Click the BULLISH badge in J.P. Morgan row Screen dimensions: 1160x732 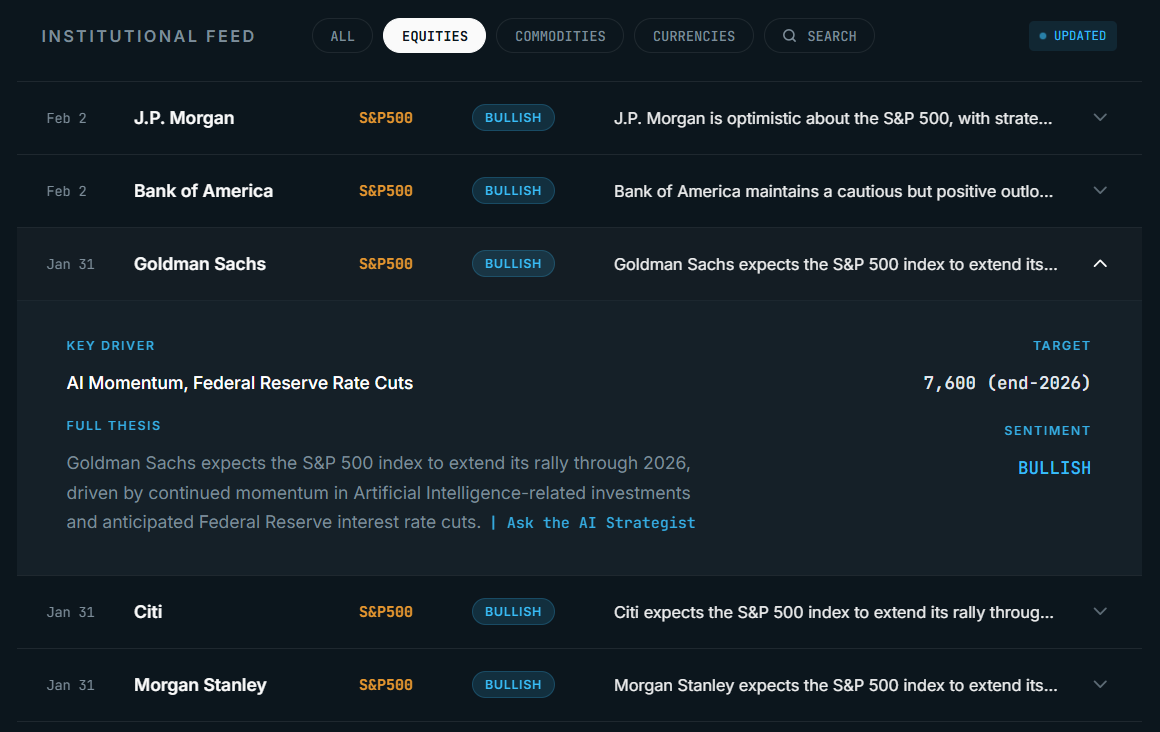(513, 118)
